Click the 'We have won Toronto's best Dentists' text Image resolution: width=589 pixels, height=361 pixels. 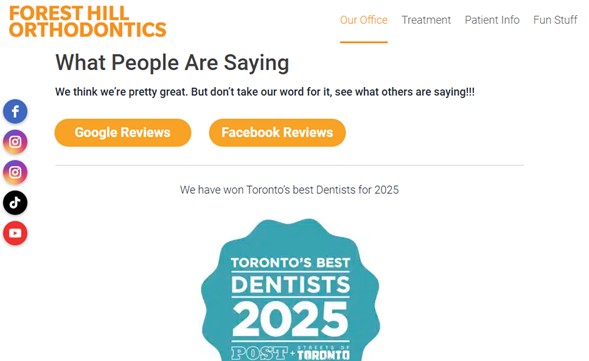tap(289, 190)
